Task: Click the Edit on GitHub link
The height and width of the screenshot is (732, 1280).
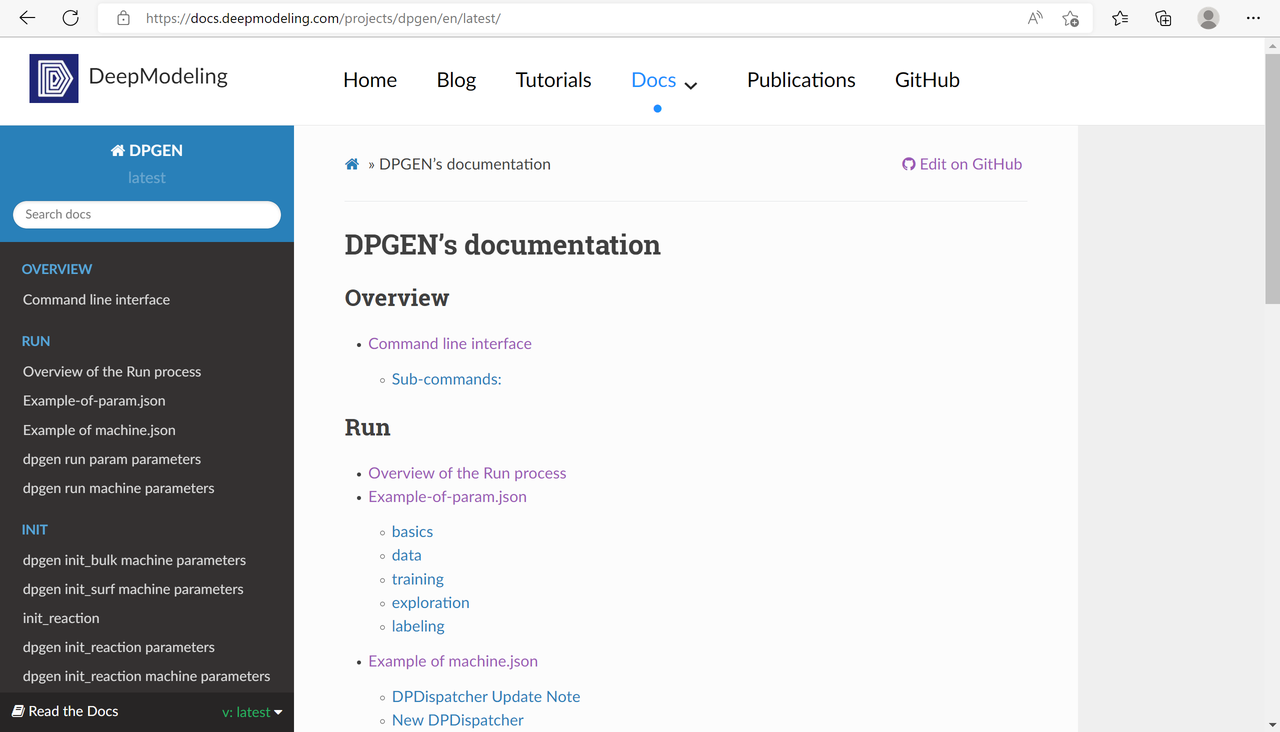Action: (x=971, y=164)
